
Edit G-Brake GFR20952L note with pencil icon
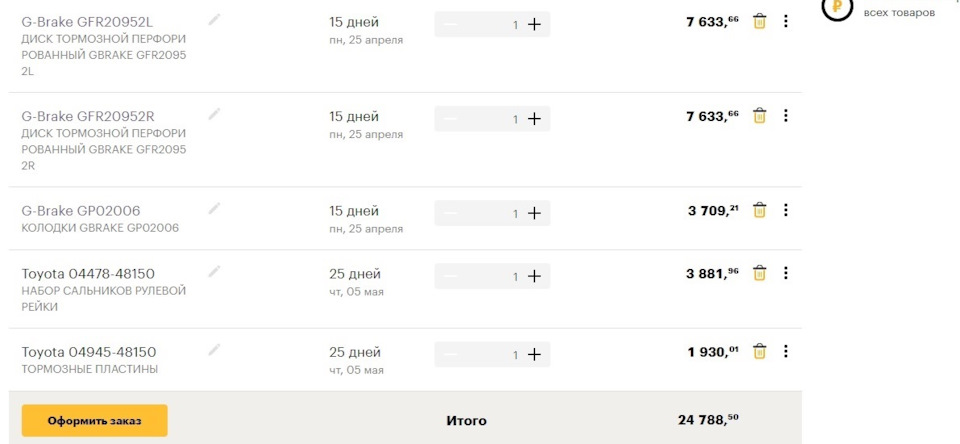214,20
